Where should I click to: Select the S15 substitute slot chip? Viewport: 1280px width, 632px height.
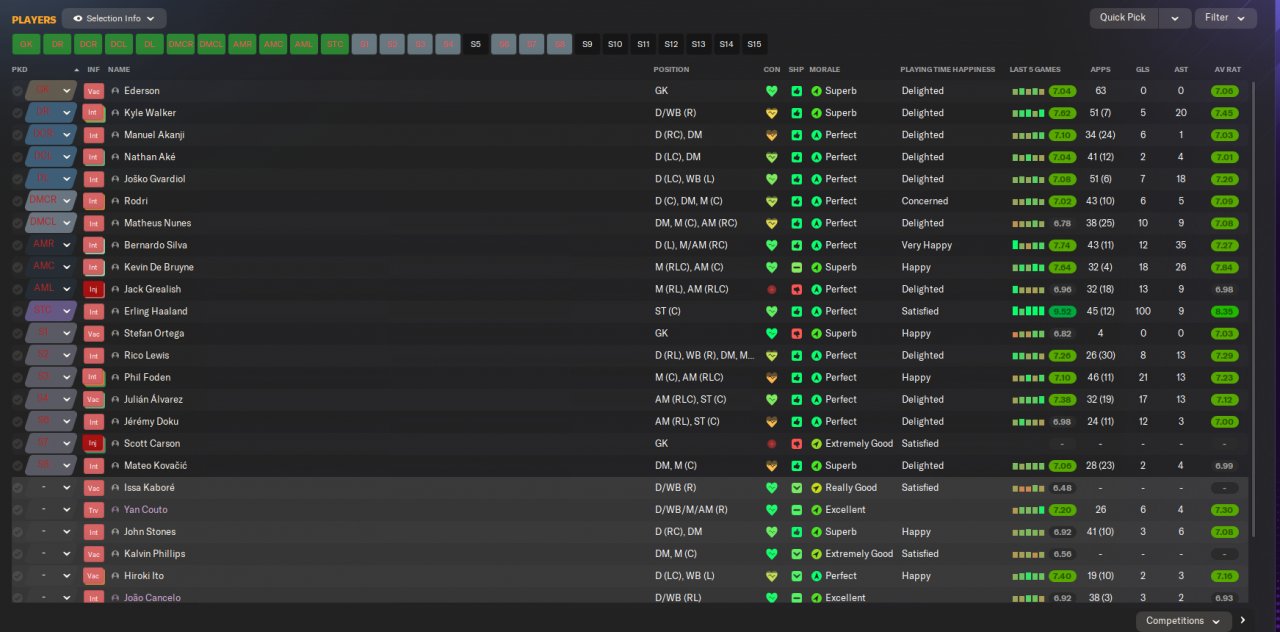754,44
